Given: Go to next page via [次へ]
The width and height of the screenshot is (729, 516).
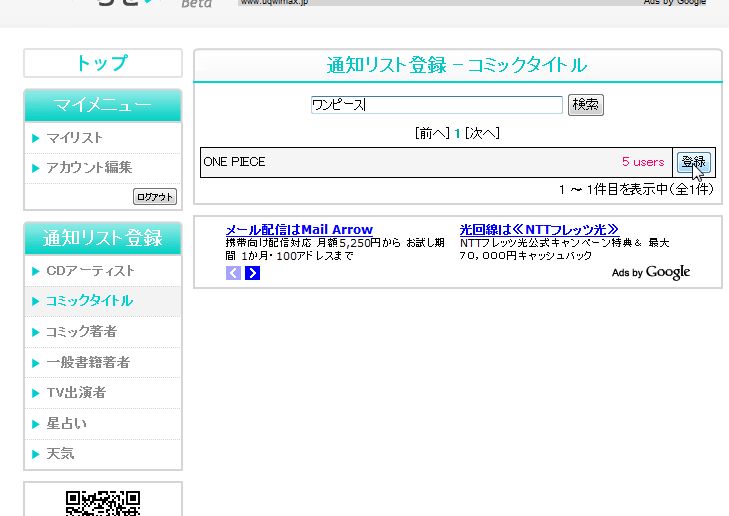Looking at the screenshot, I should (482, 133).
